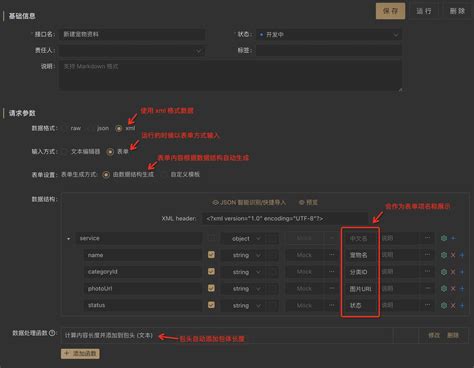The height and width of the screenshot is (368, 474).
Task: Open 状态 dropdown showing 开发中
Action: coord(329,35)
